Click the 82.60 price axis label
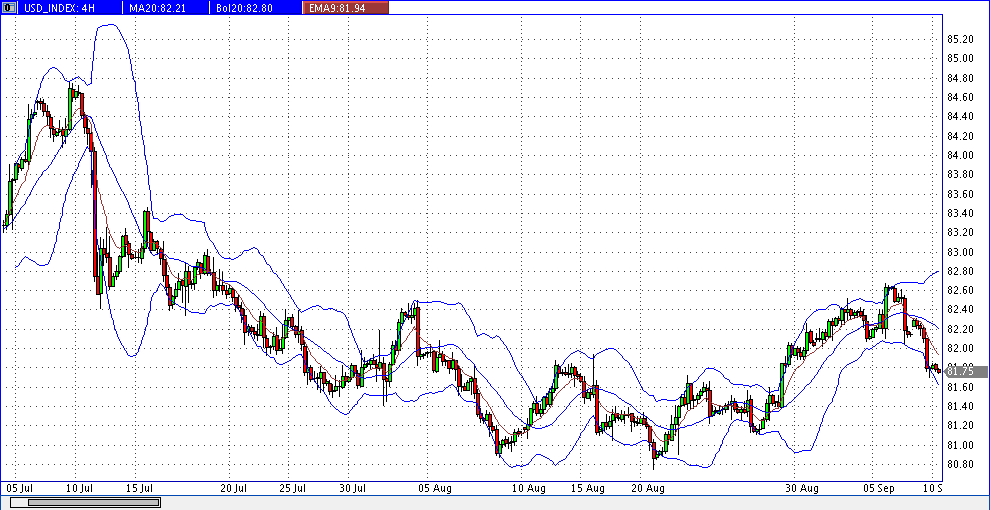990x510 pixels. pyautogui.click(x=960, y=290)
